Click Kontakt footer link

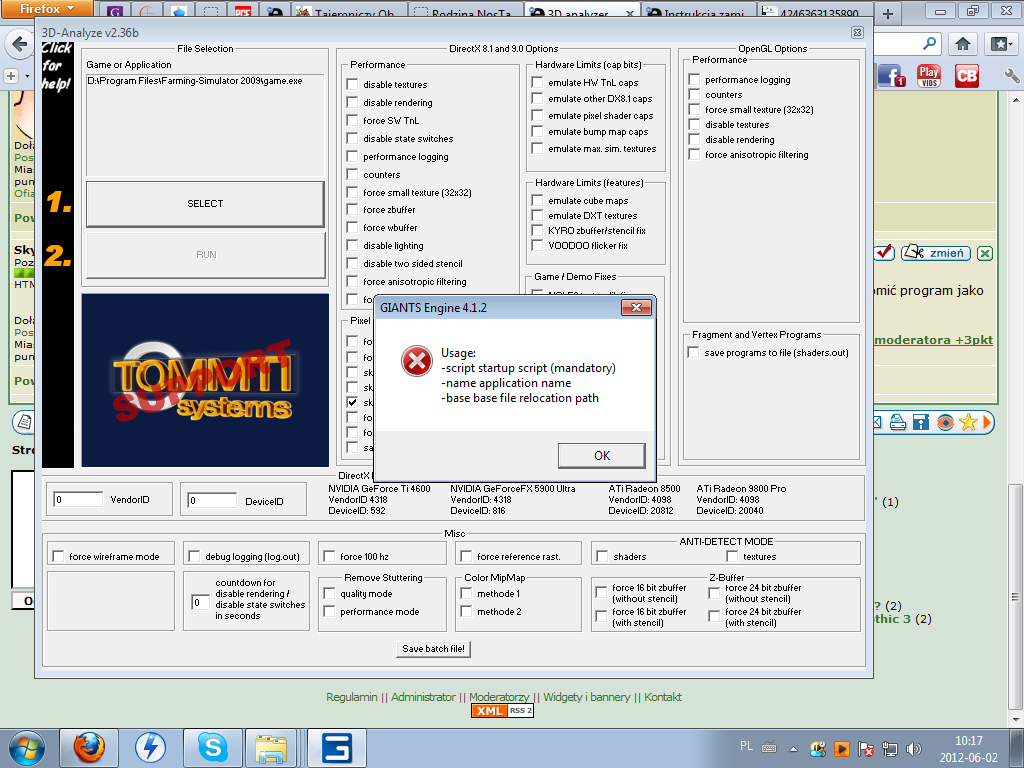point(663,697)
